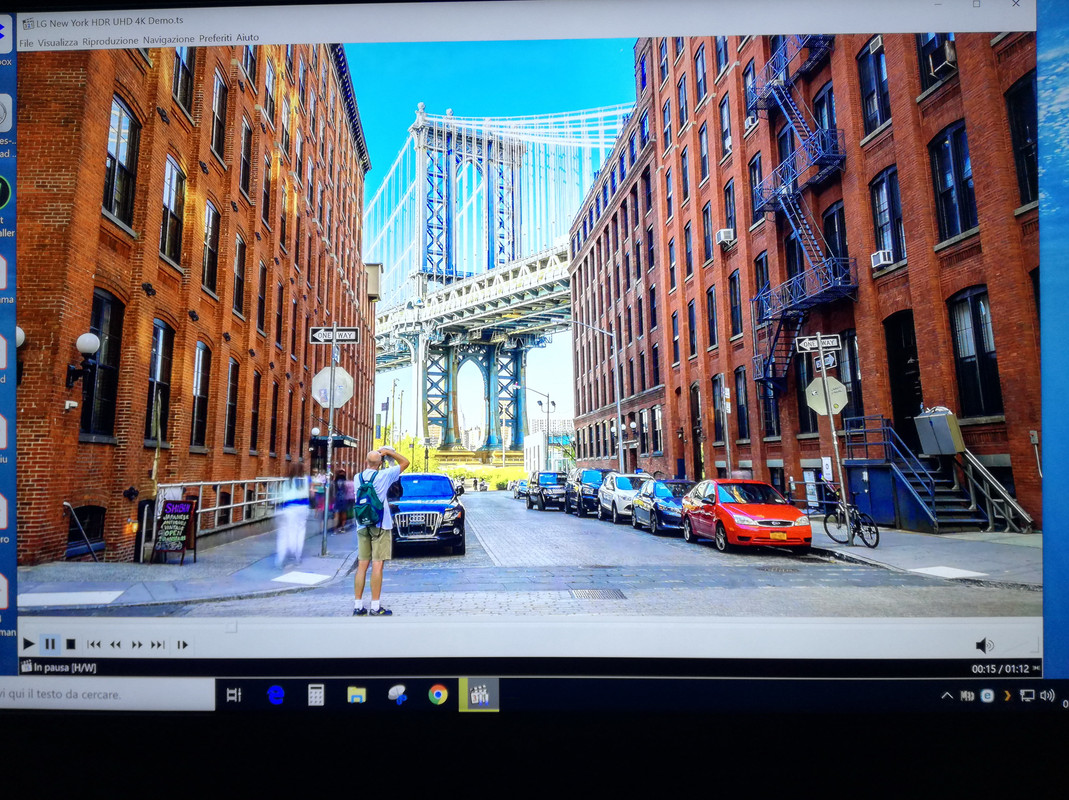Toggle the time display 00:15 / 01:12

(x=1000, y=669)
